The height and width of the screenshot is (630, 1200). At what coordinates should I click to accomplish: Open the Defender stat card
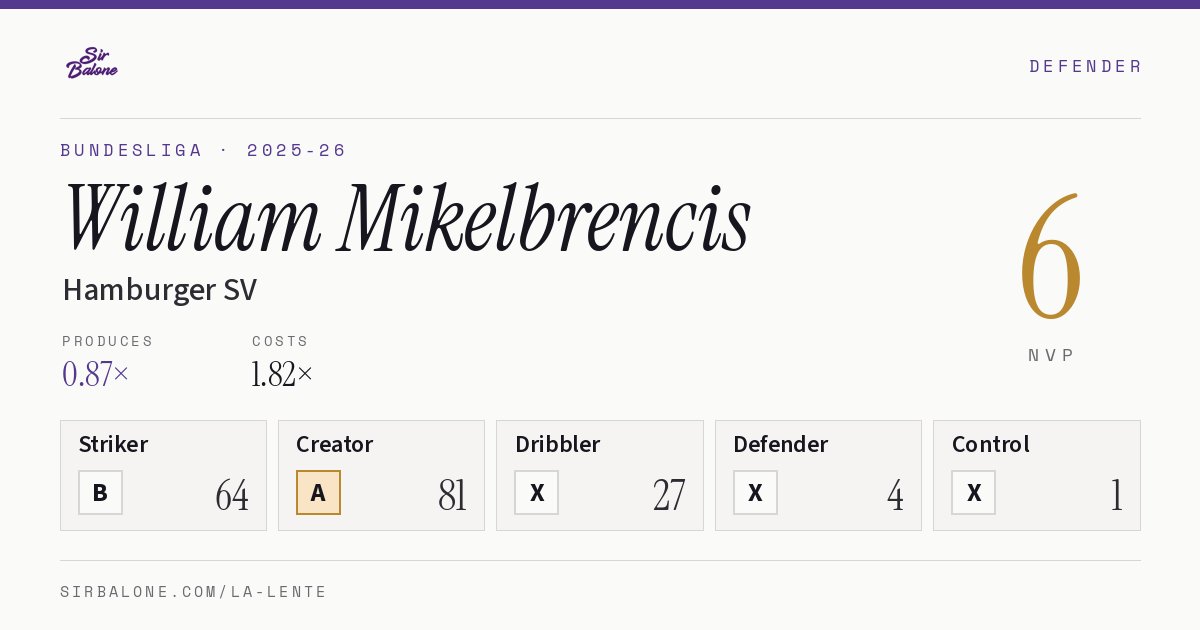click(818, 475)
